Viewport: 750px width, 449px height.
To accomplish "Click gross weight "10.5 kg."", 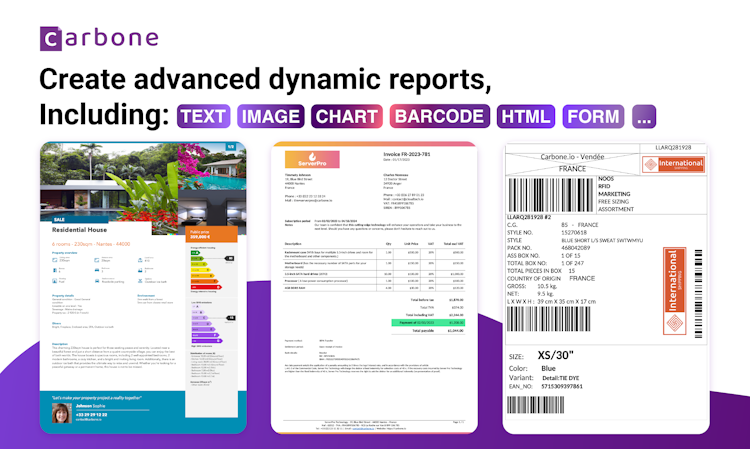I will click(x=546, y=286).
